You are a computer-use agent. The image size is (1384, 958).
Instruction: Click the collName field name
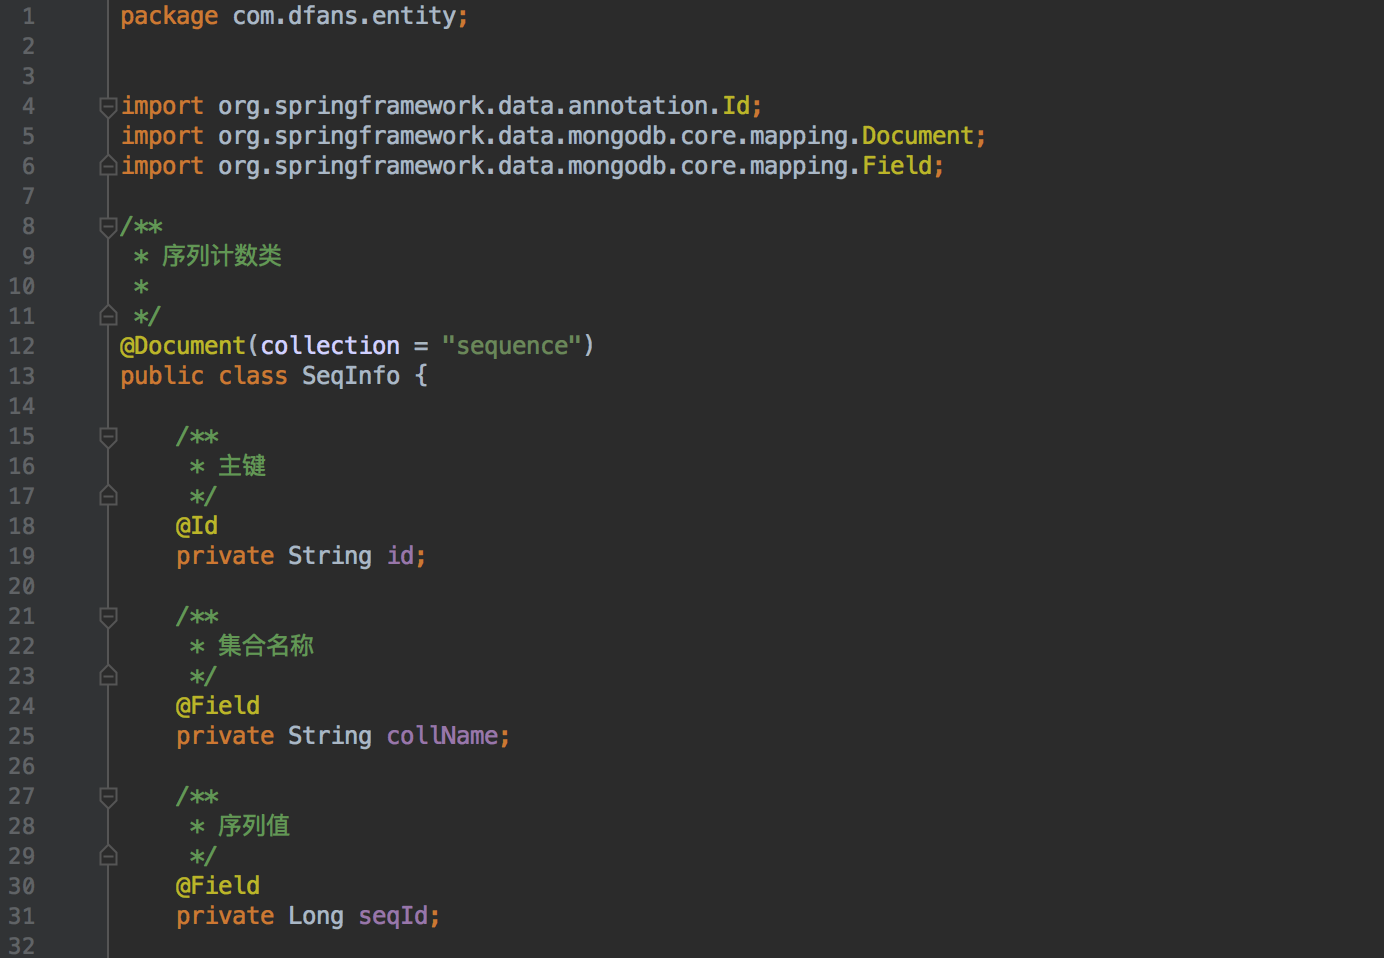click(442, 736)
